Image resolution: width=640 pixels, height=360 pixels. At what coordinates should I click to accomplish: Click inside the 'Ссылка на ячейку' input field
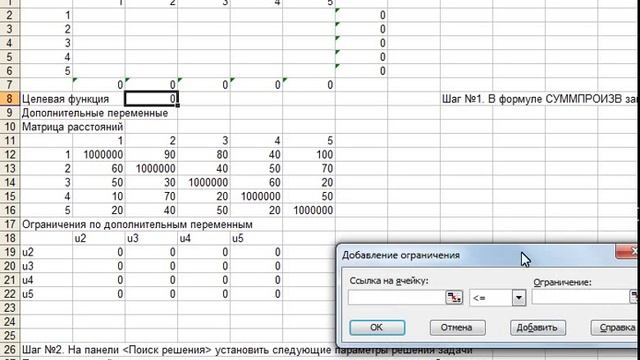(x=396, y=298)
